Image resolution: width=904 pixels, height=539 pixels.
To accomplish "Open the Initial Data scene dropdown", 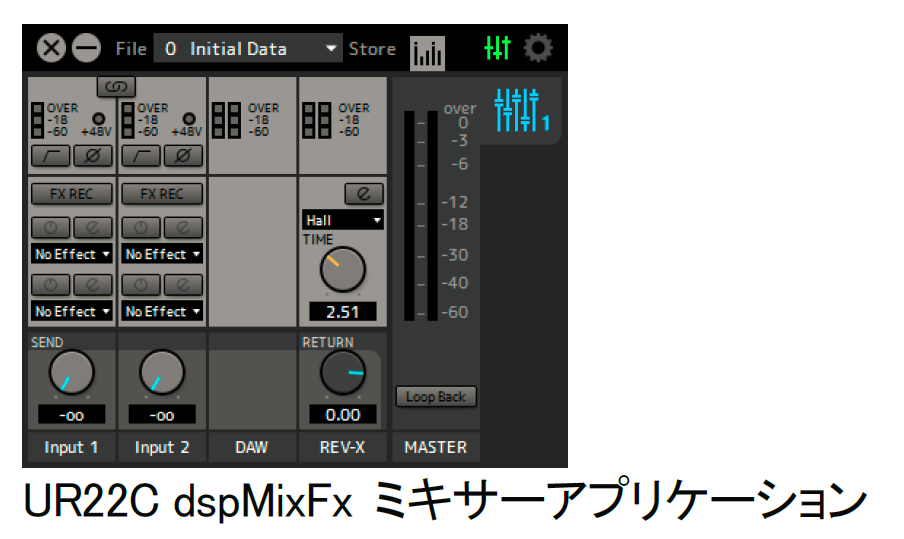I will pyautogui.click(x=248, y=48).
